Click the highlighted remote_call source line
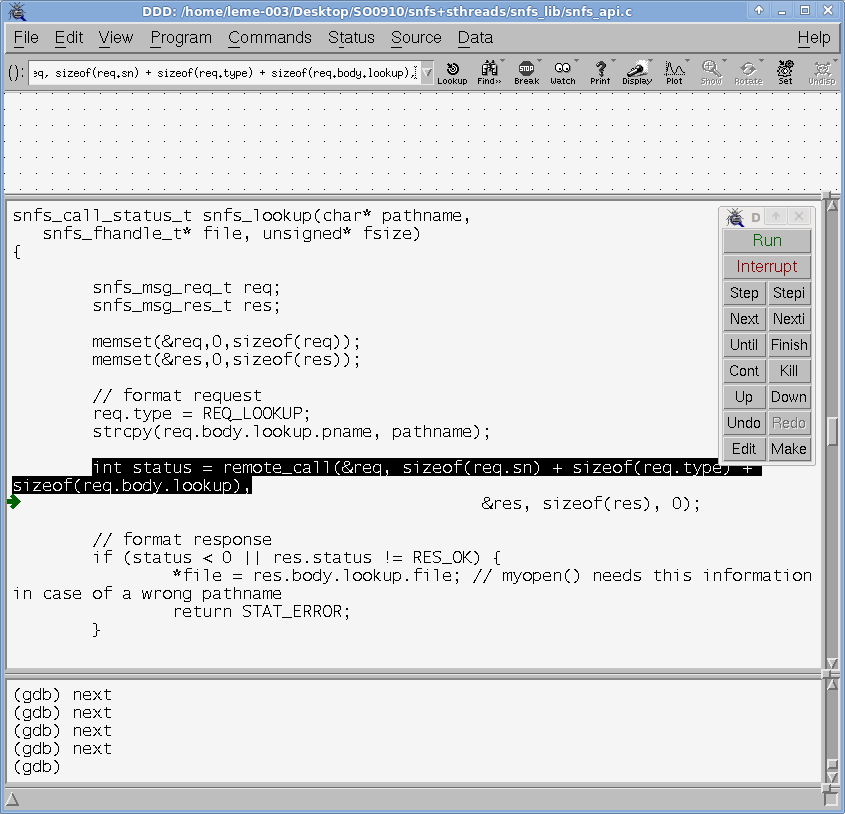Viewport: 845px width, 814px height. (x=387, y=477)
